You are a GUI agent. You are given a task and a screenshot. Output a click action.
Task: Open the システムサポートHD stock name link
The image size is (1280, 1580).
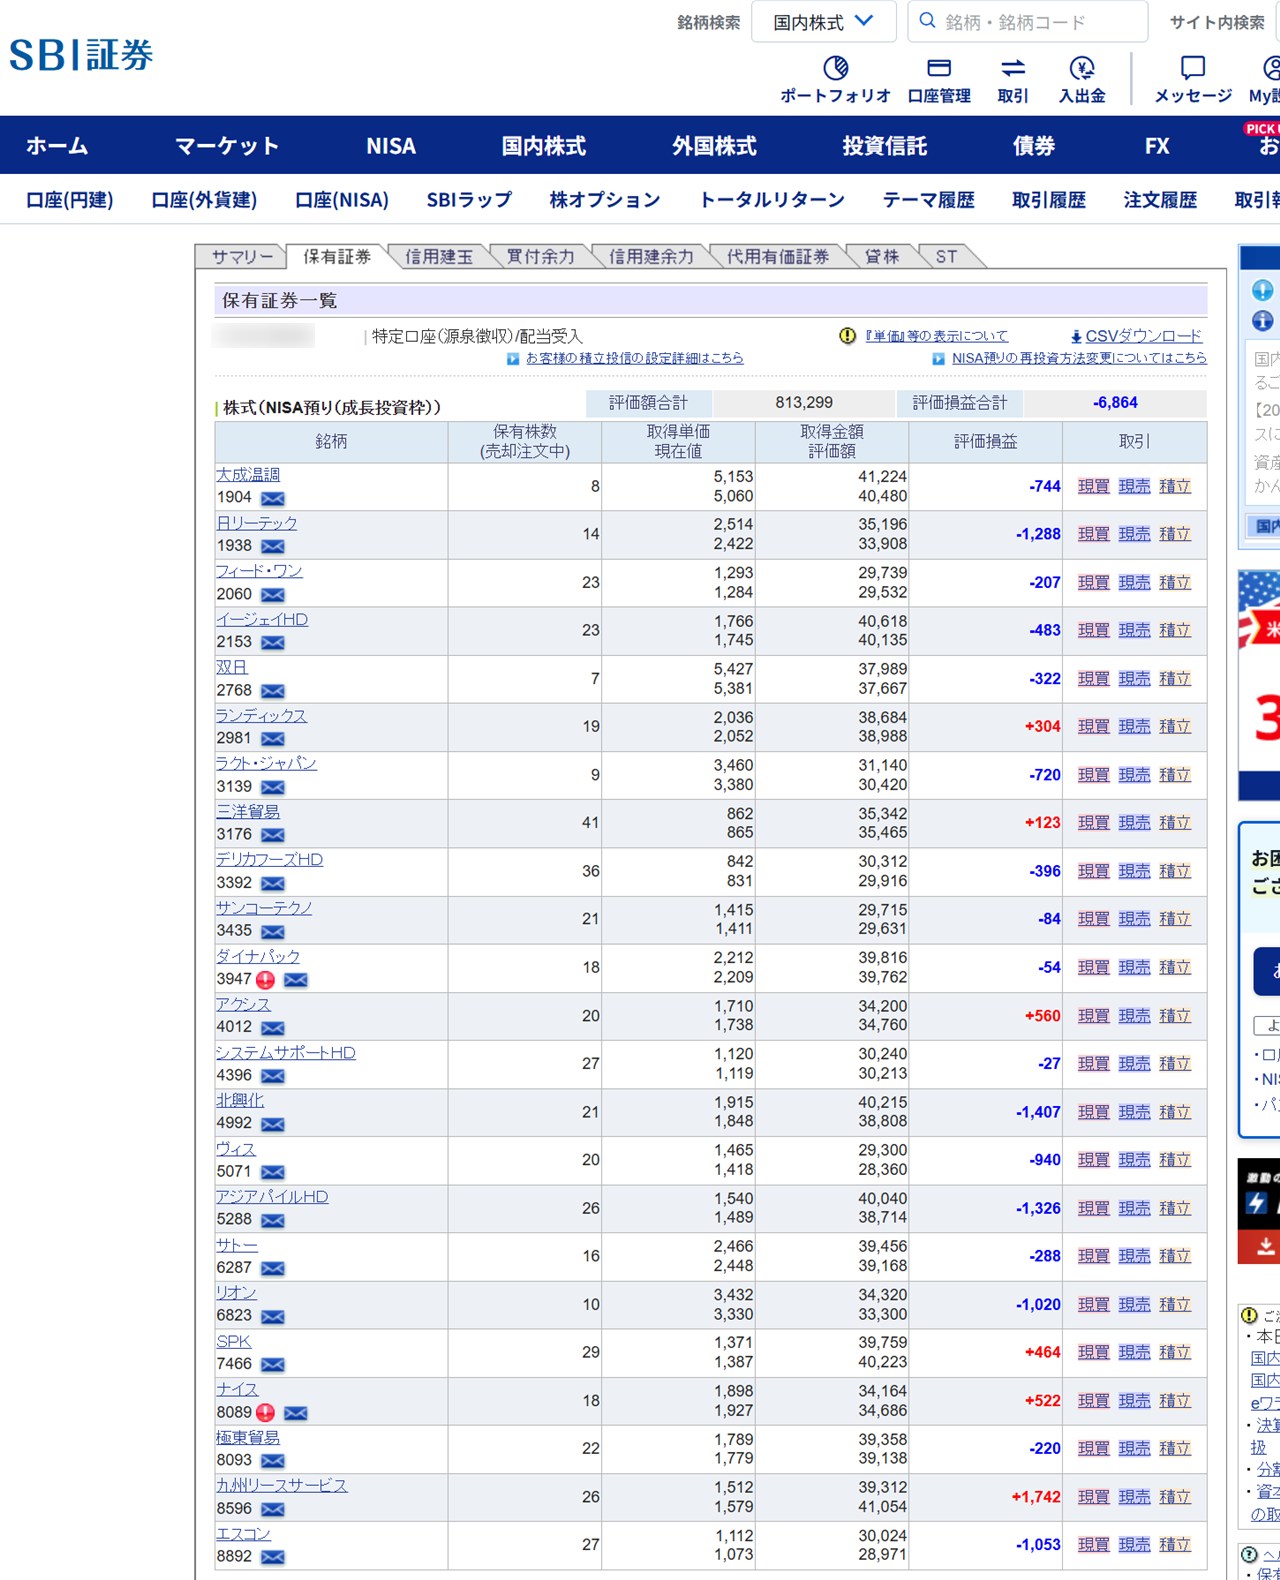286,1053
